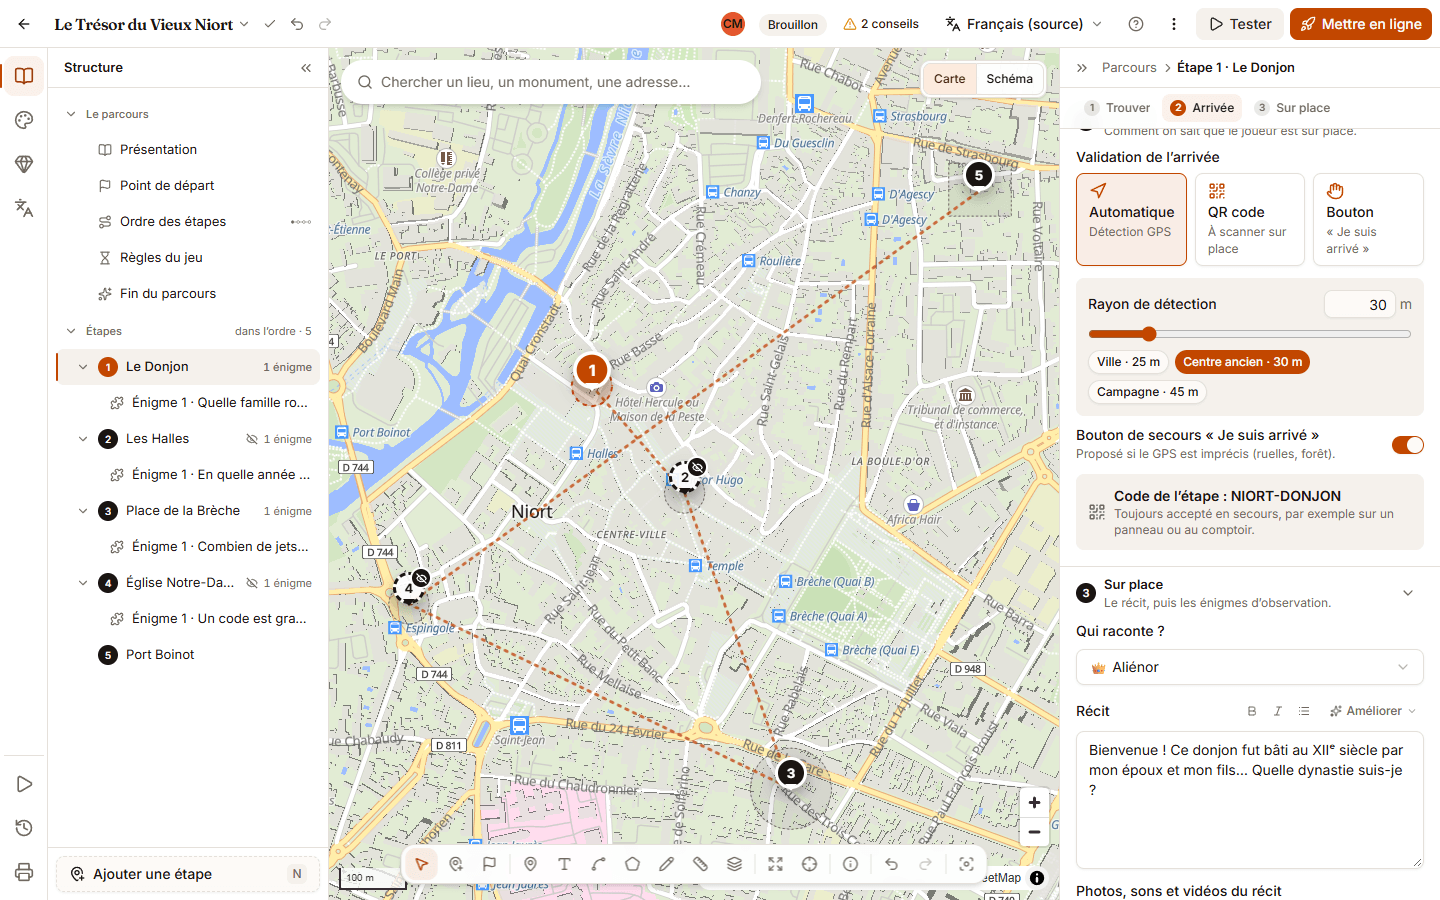Toggle the « Je suis arrivé » backup button switch
The width and height of the screenshot is (1440, 900).
1408,445
